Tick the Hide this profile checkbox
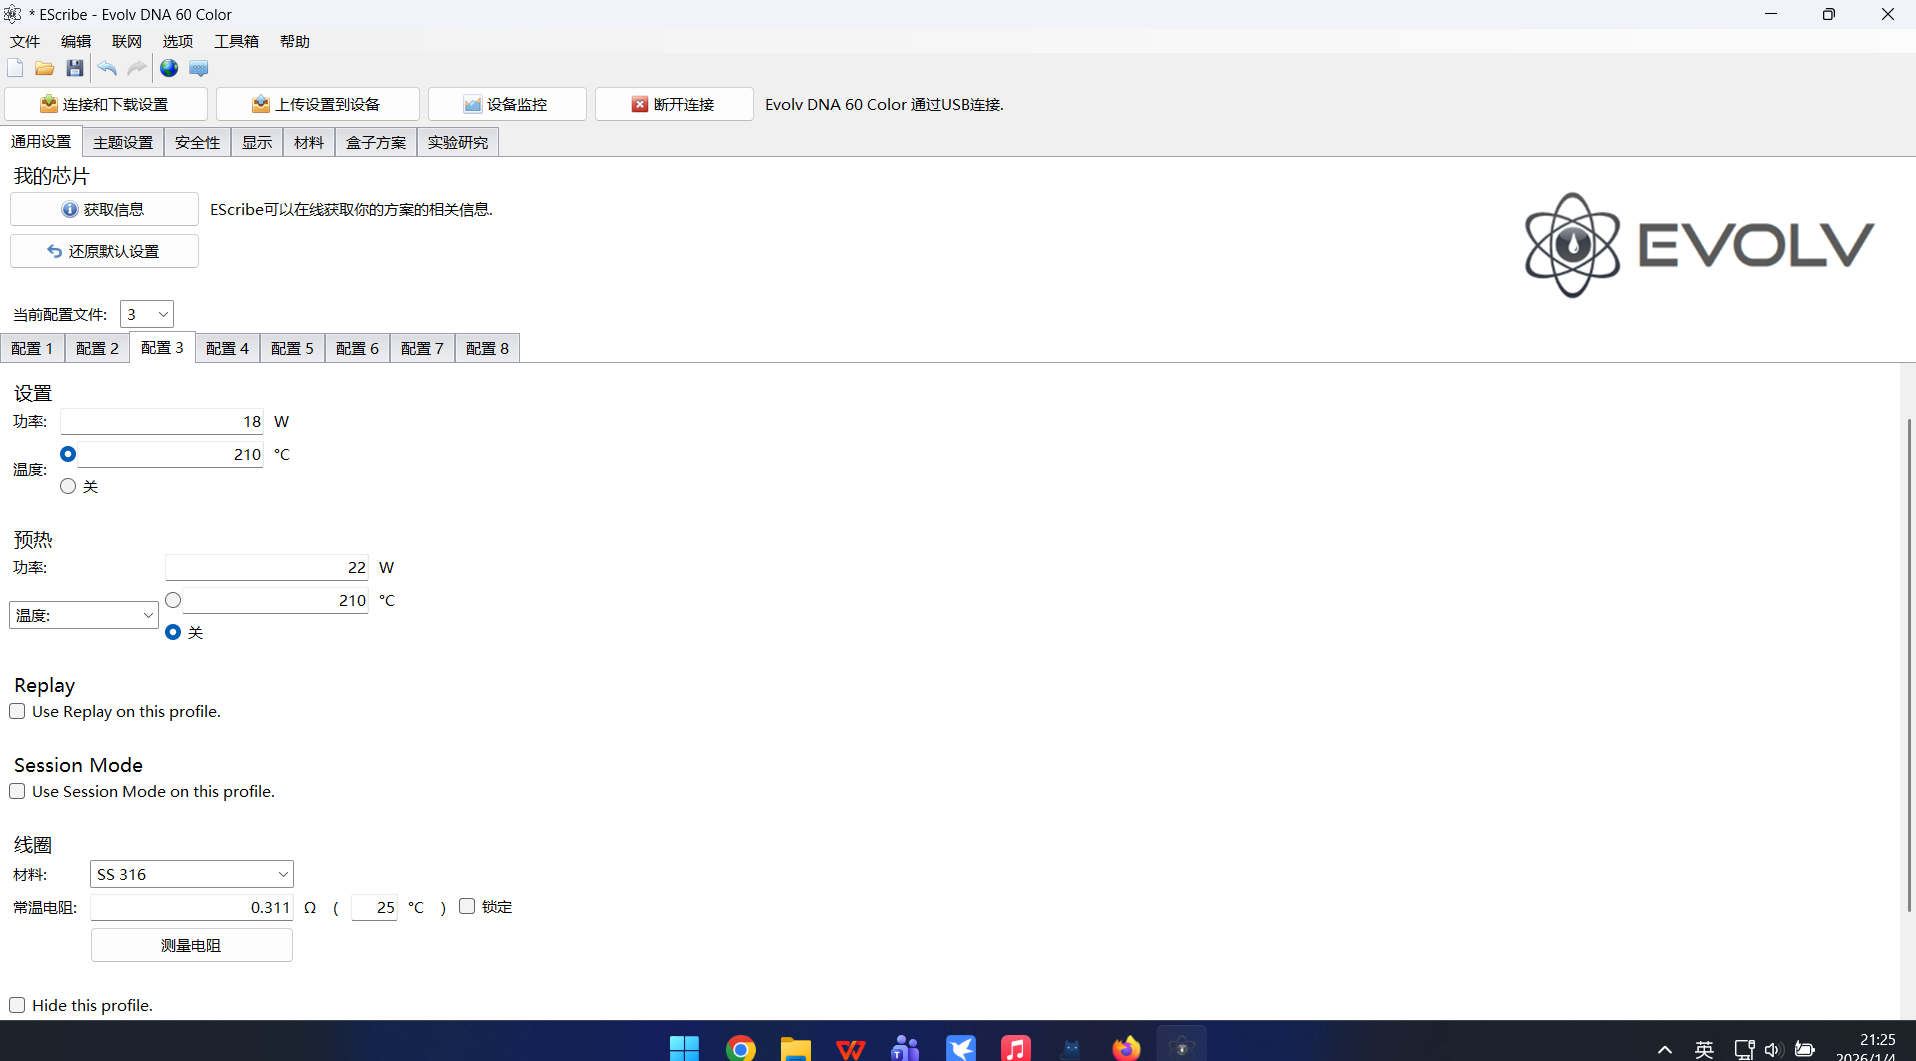This screenshot has width=1916, height=1061. point(18,1005)
